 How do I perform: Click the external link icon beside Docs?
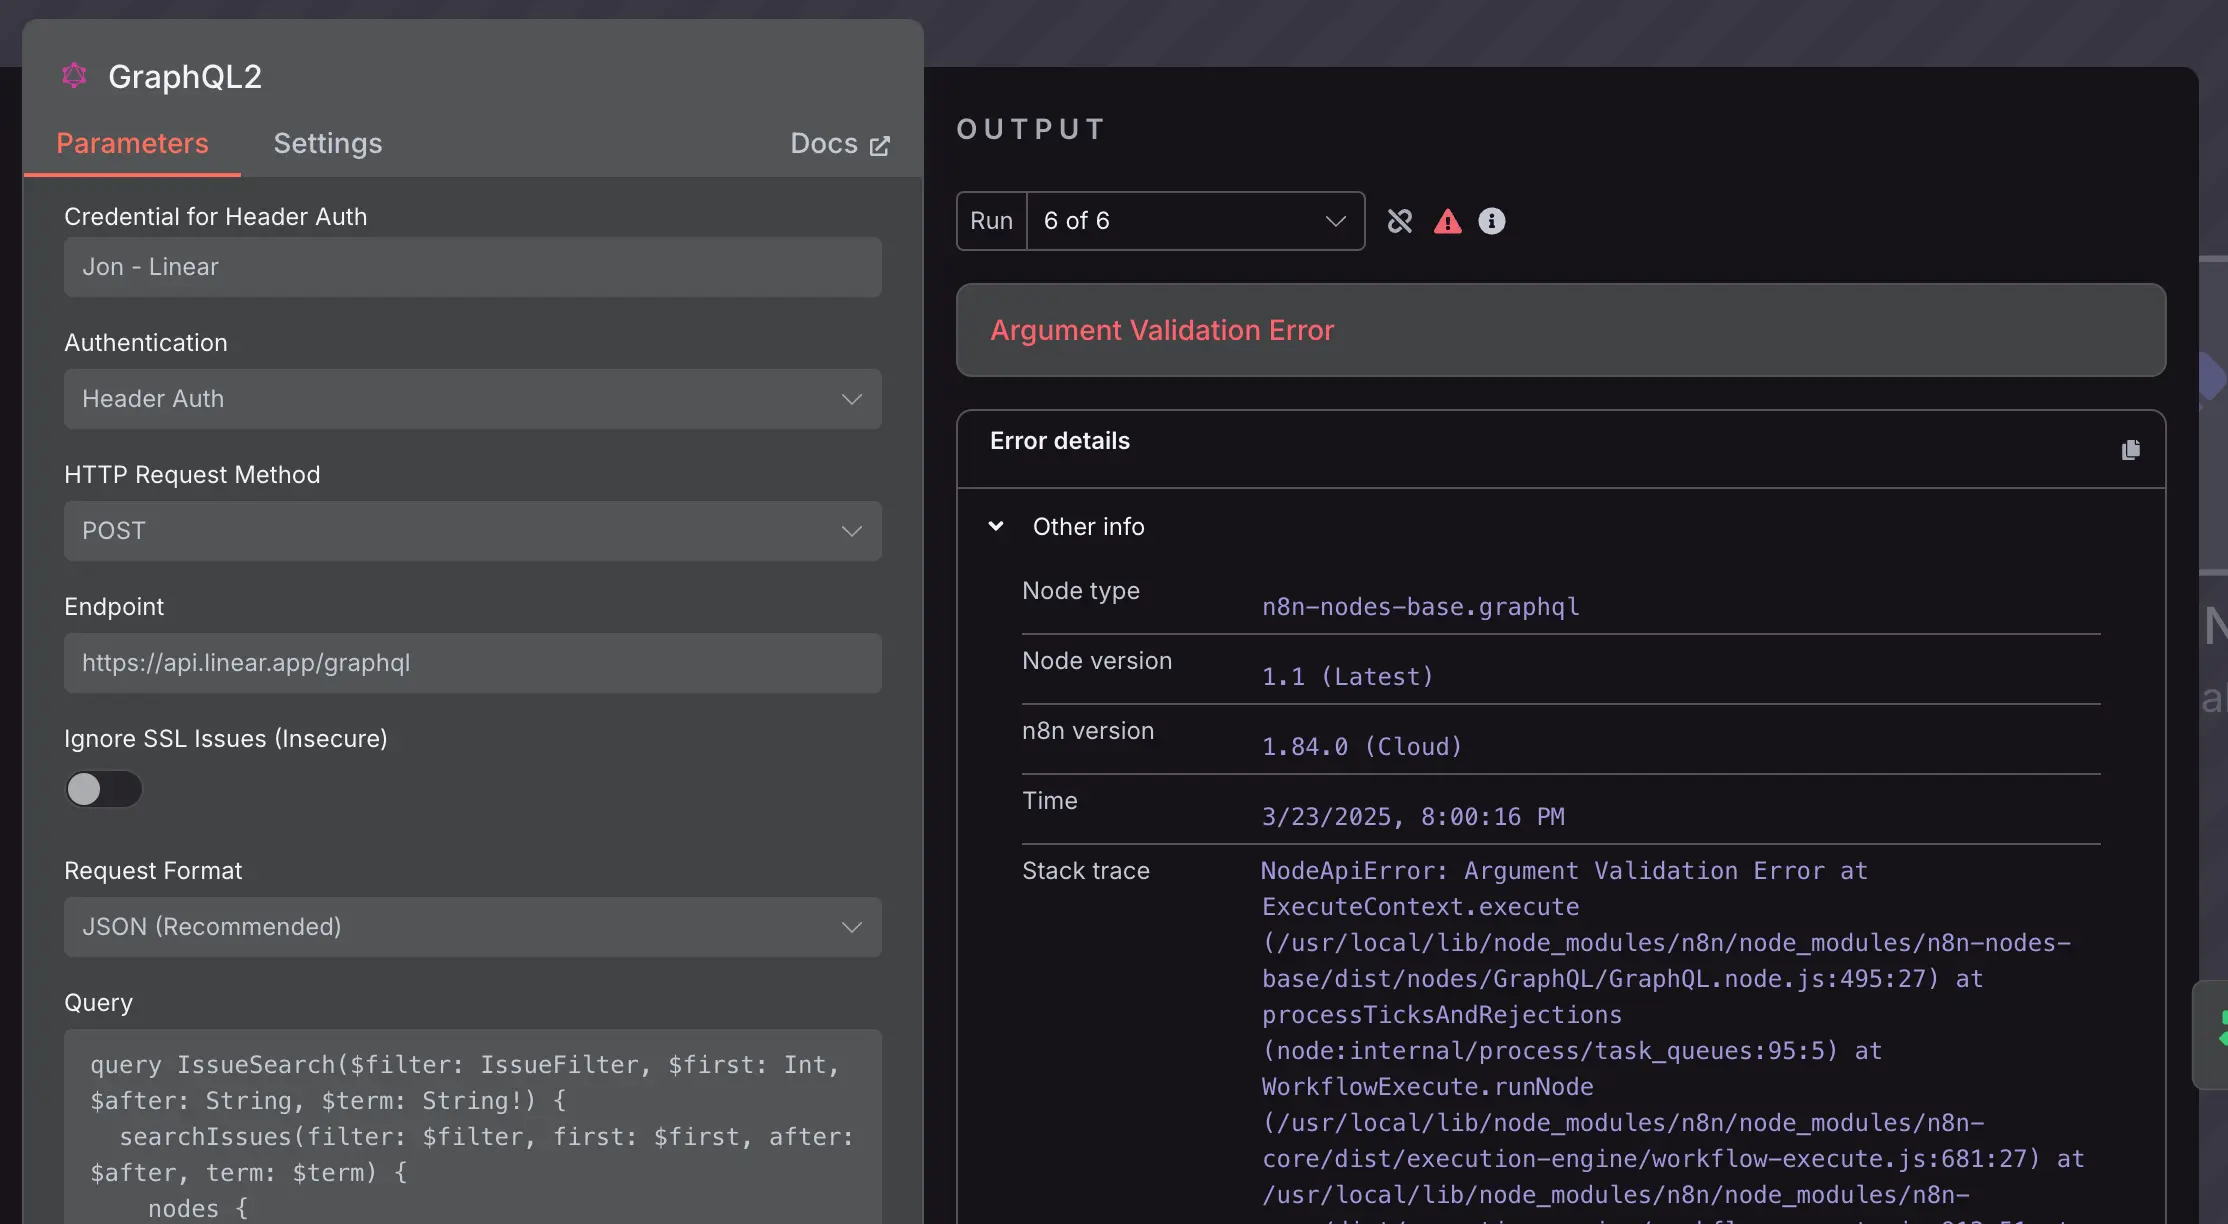(x=880, y=146)
